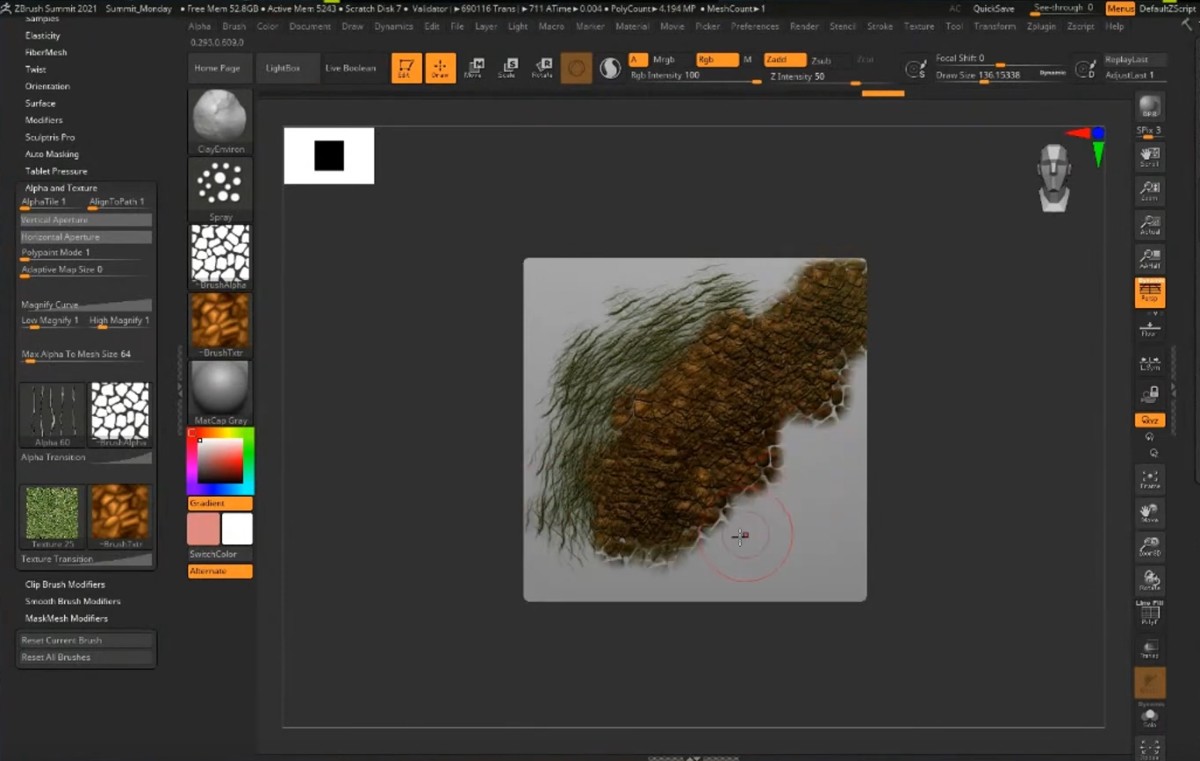
Task: Expand the Auto Masking section
Action: 52,154
